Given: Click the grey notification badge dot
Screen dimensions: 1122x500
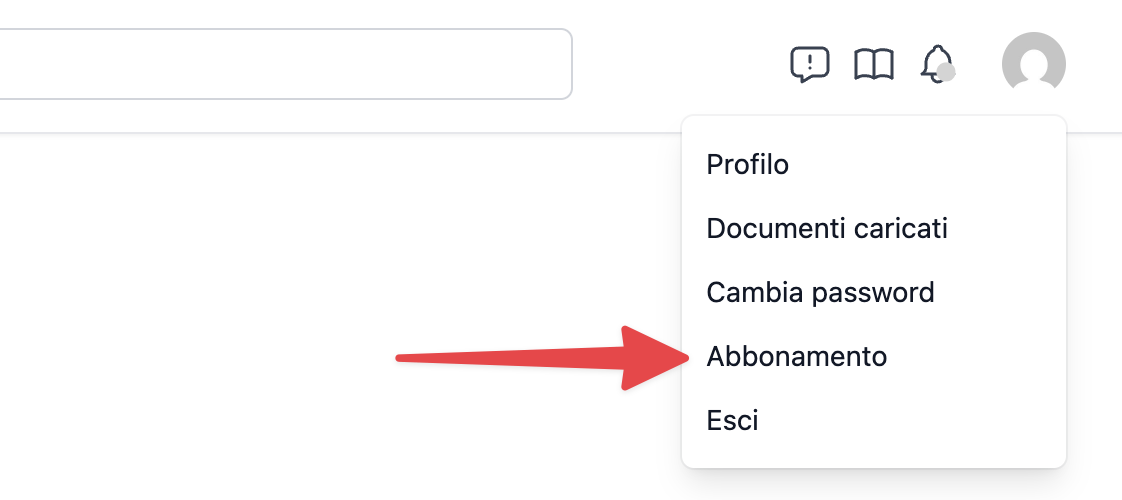Looking at the screenshot, I should tap(946, 73).
